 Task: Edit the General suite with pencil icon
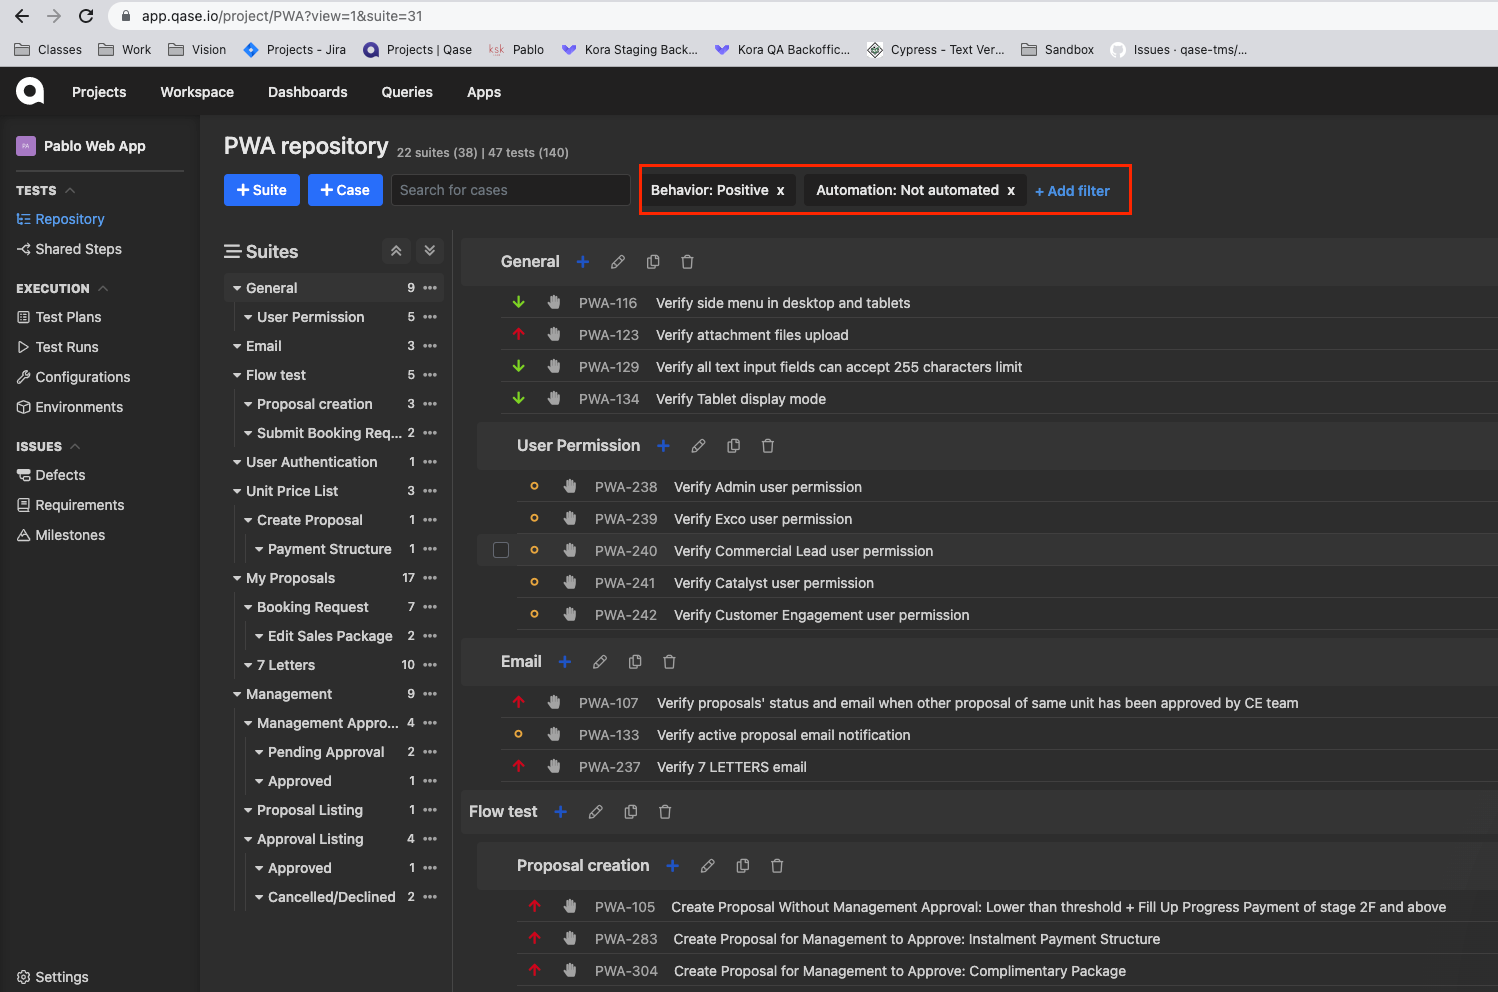coord(618,262)
